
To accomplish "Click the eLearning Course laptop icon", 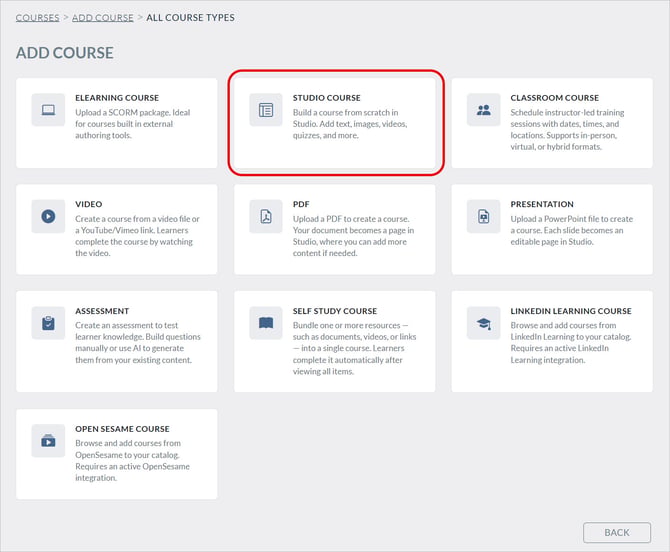I will point(48,110).
